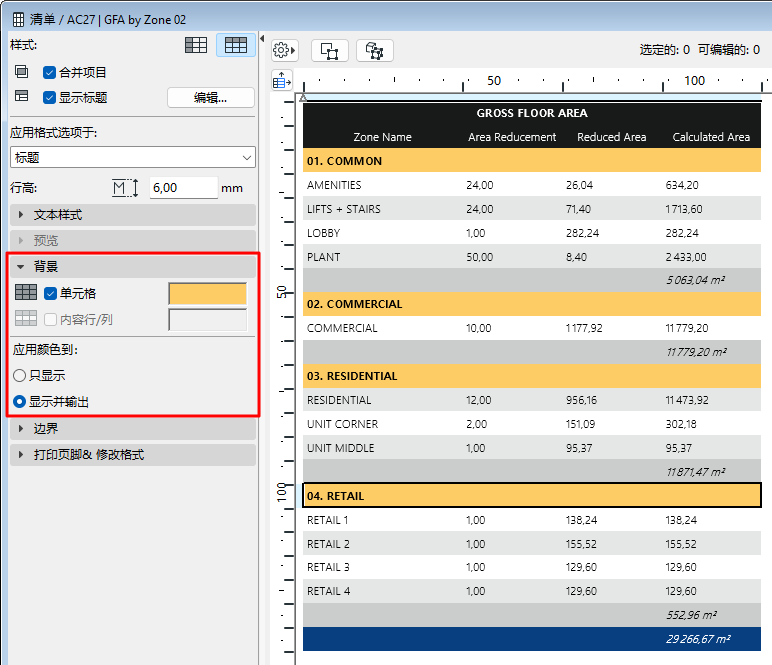Select the 显示并输出 radio button
Screen dimensions: 772x665
[19, 402]
